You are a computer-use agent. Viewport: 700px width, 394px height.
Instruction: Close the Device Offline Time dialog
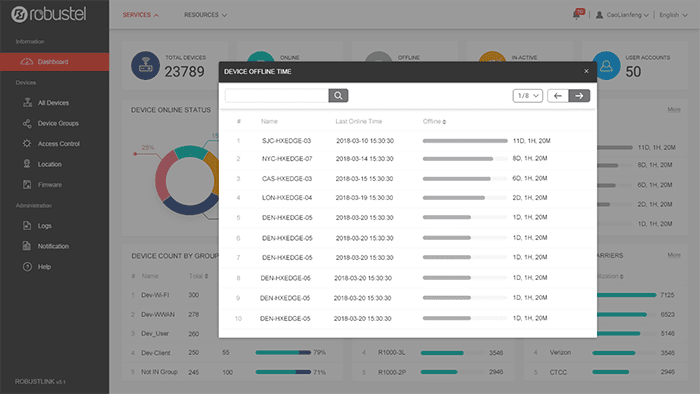pos(586,71)
